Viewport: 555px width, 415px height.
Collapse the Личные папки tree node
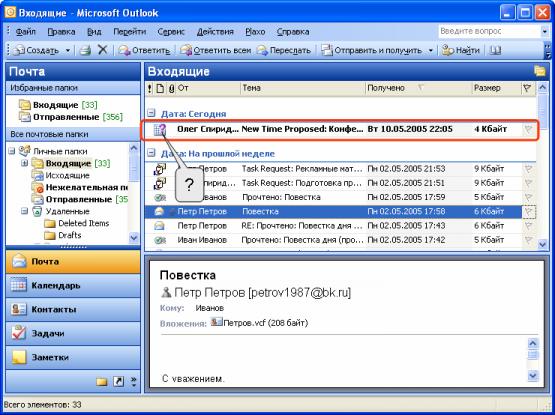point(12,151)
